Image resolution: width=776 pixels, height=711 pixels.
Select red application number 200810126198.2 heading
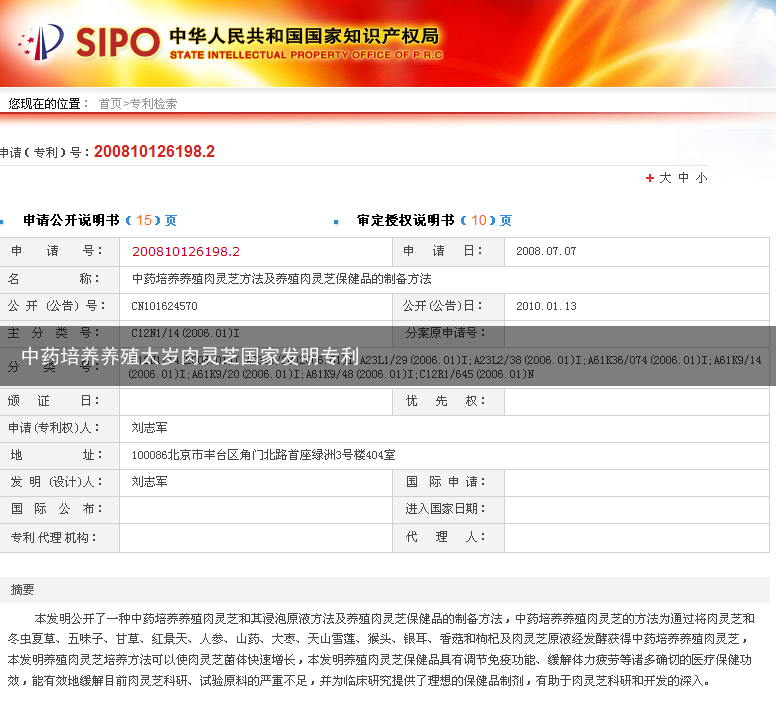[x=154, y=151]
